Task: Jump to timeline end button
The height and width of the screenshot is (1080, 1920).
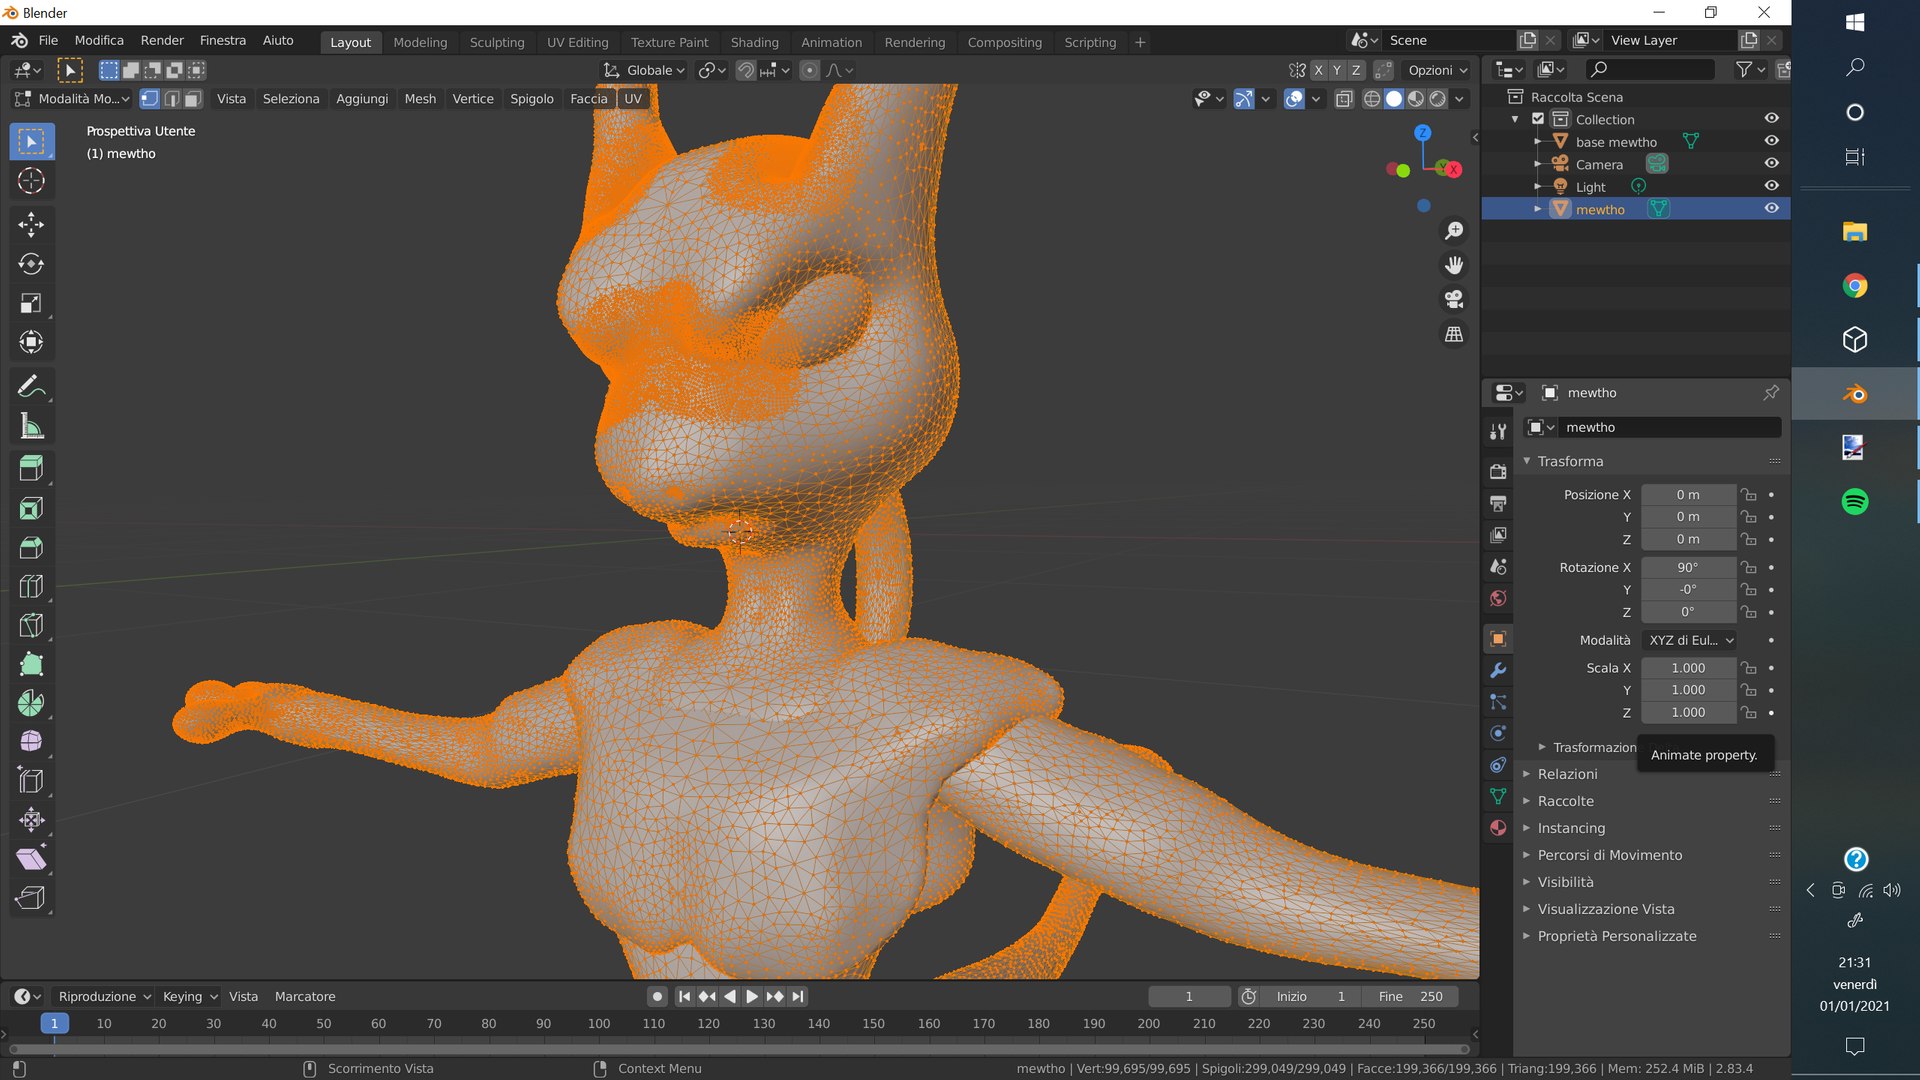Action: coord(797,996)
